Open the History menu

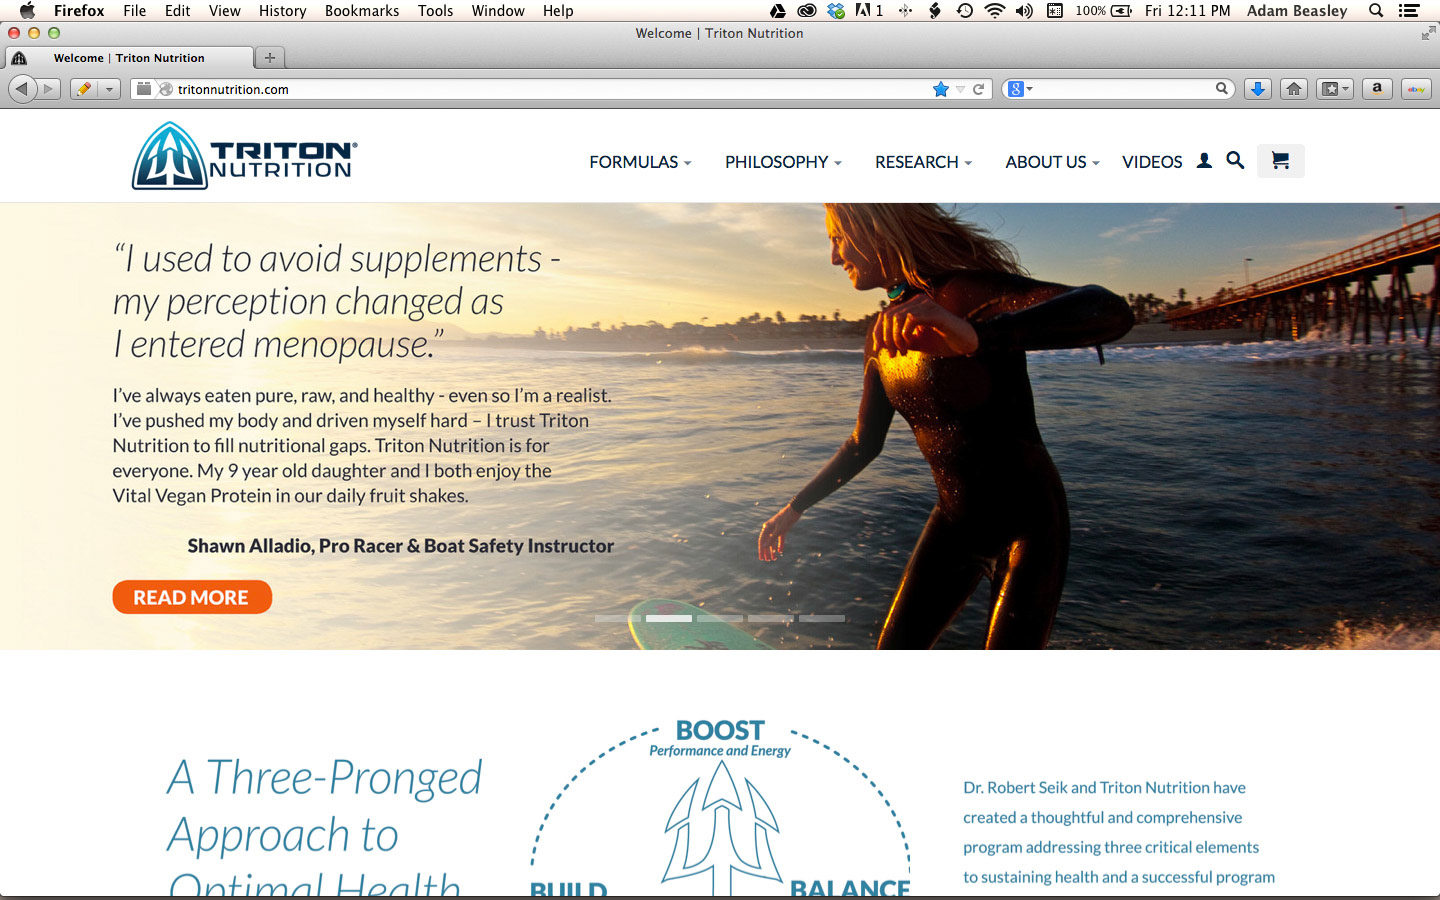[x=283, y=11]
